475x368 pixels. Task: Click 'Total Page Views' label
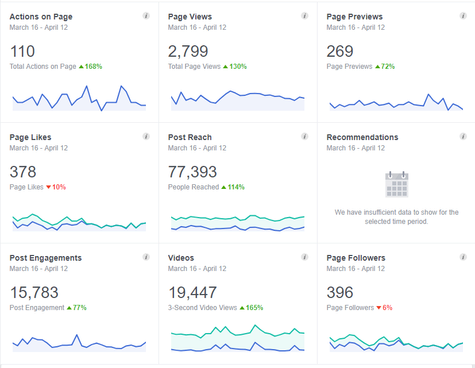tap(194, 66)
